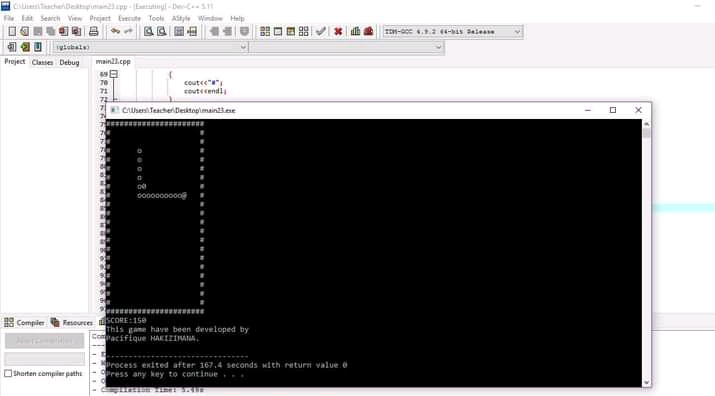The height and width of the screenshot is (396, 715).
Task: Collapse code fold at line 69
Action: [114, 74]
